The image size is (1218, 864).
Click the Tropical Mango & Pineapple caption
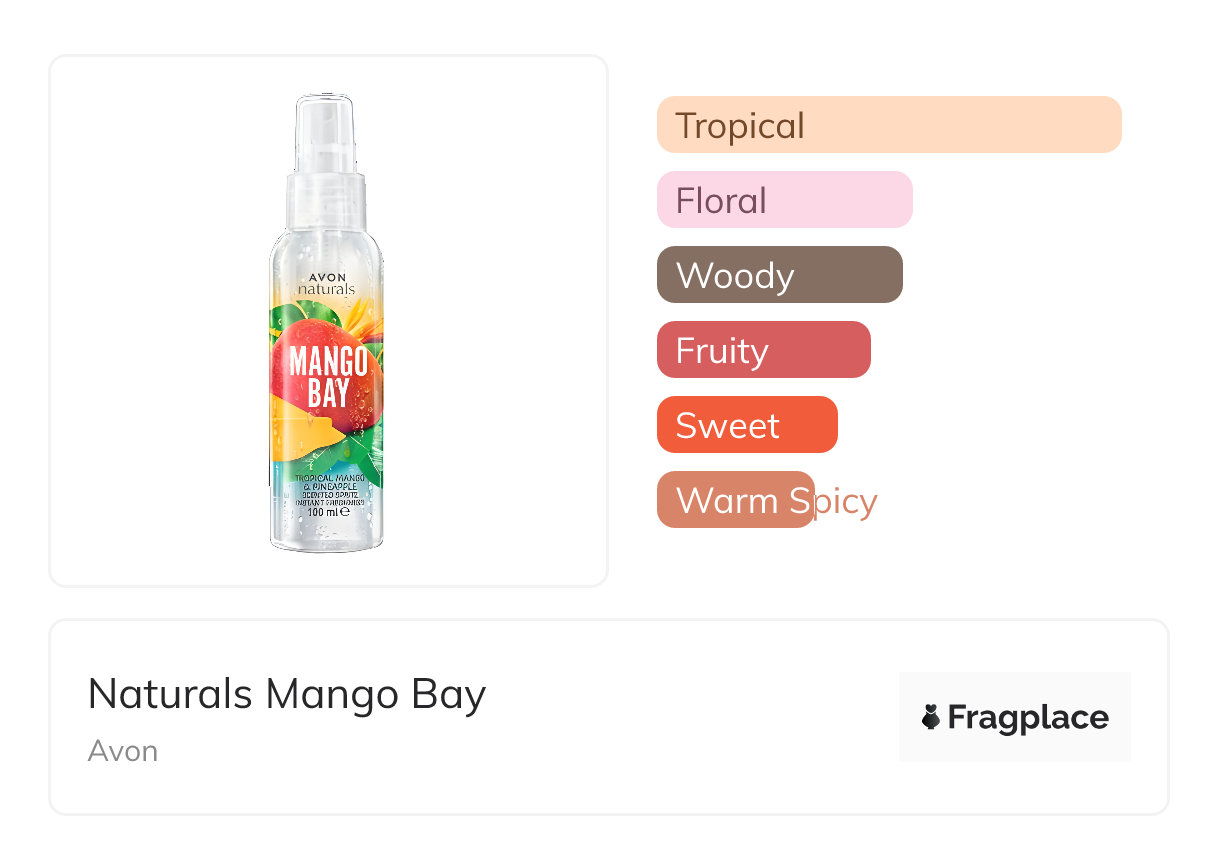pyautogui.click(x=327, y=485)
